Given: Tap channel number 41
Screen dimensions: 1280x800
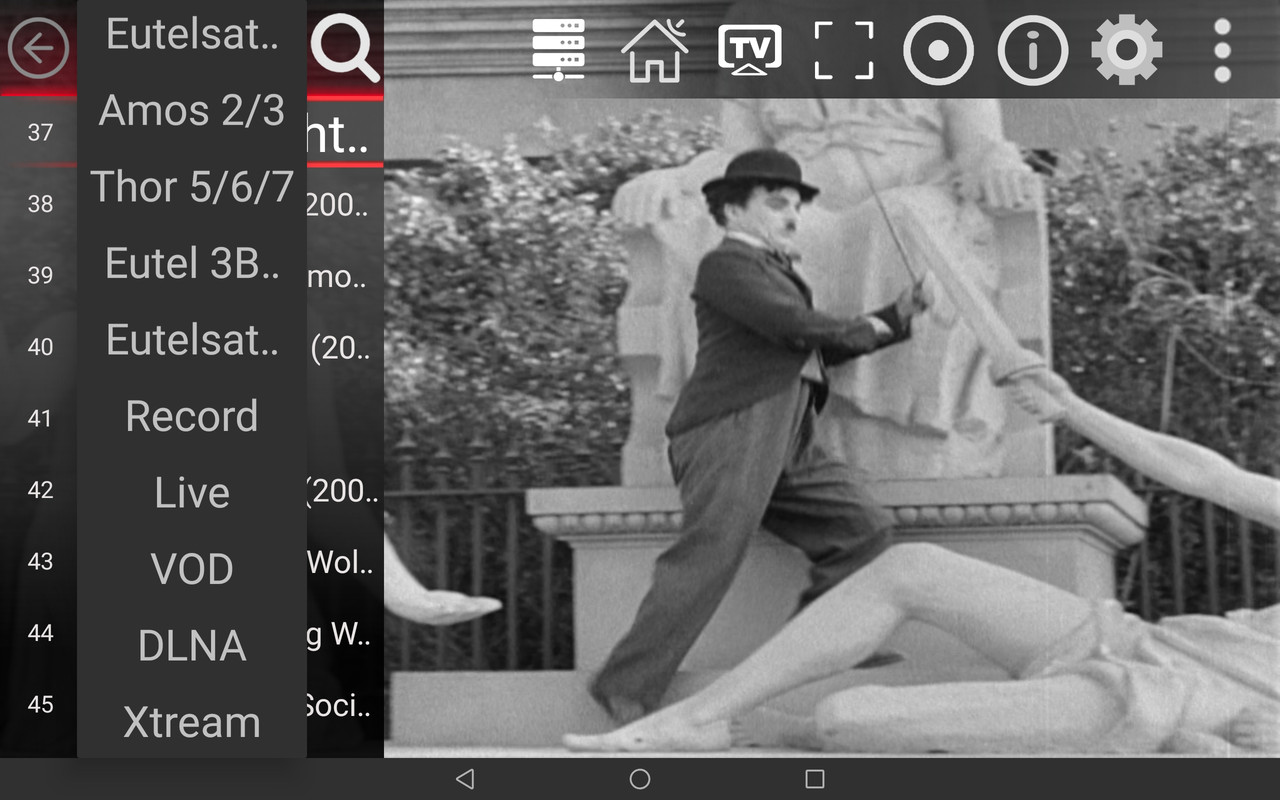Looking at the screenshot, I should [40, 418].
